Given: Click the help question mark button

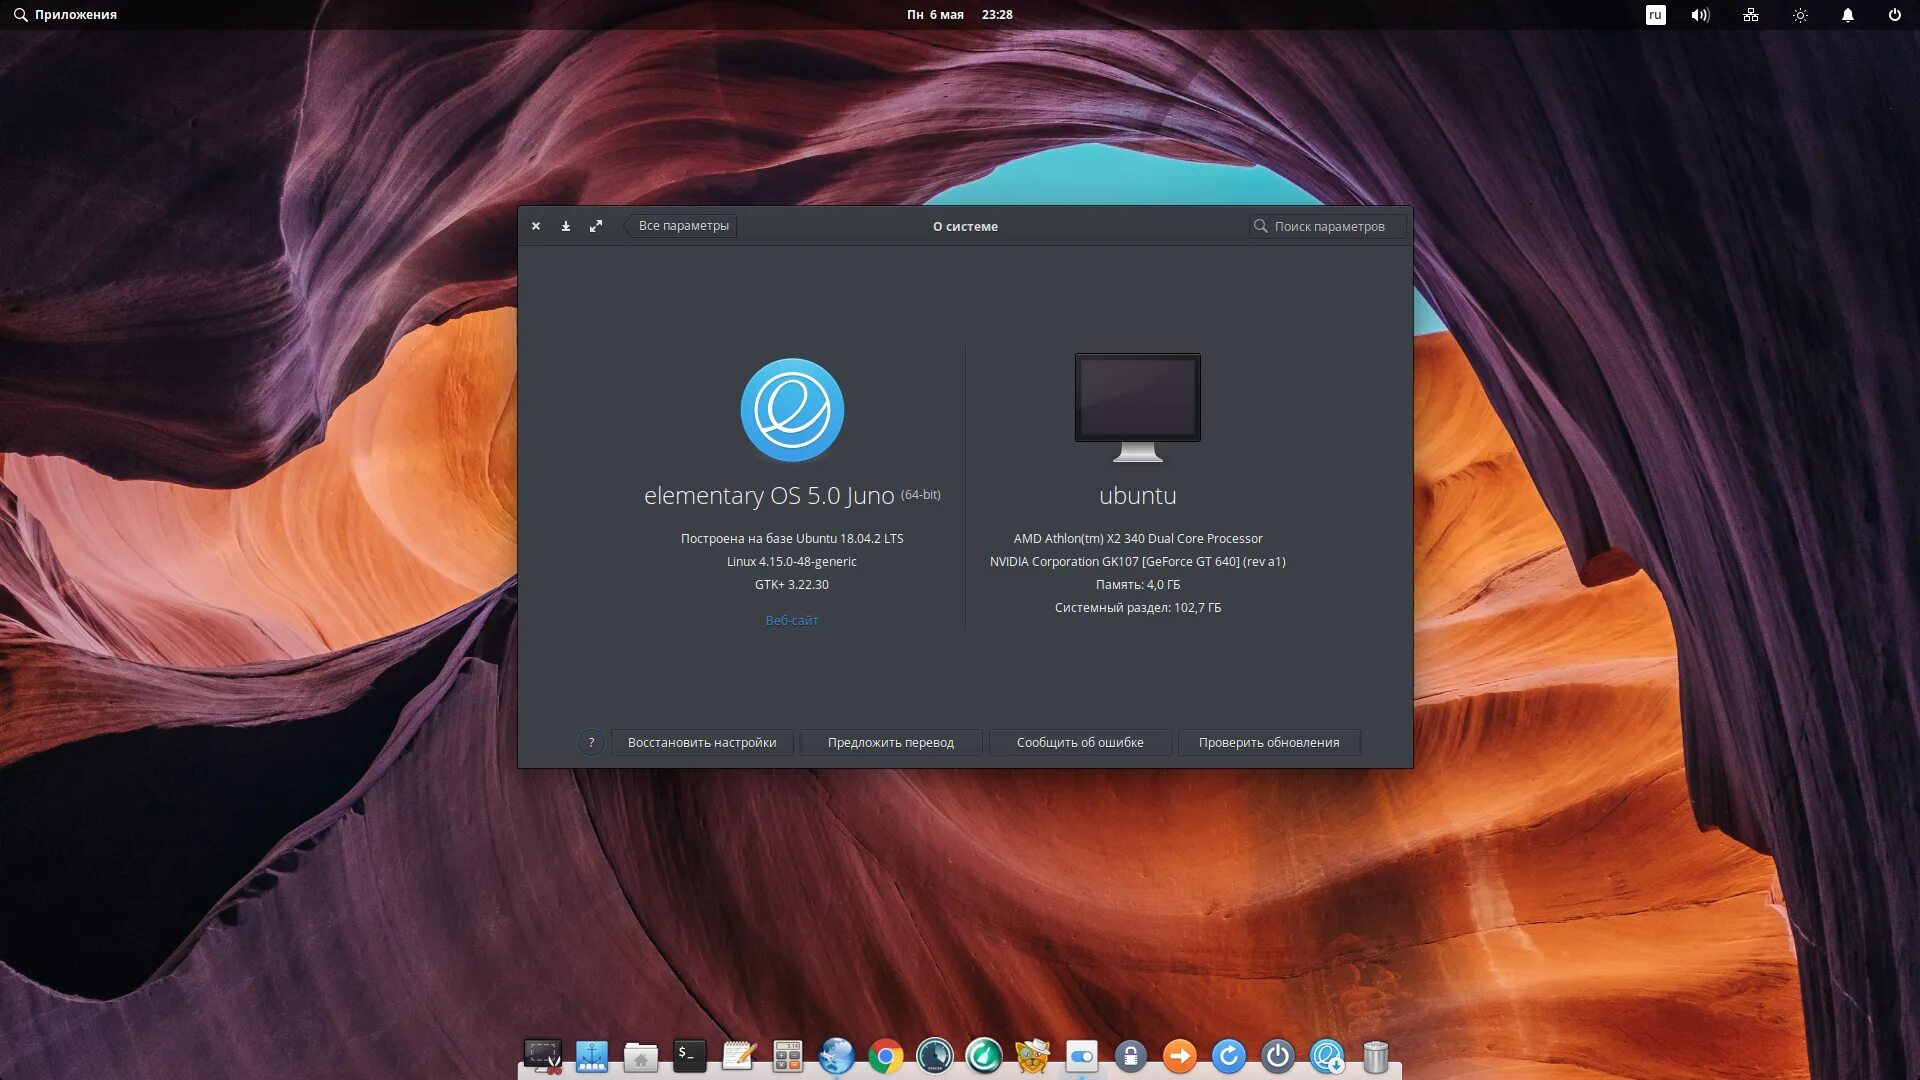Looking at the screenshot, I should coord(591,742).
